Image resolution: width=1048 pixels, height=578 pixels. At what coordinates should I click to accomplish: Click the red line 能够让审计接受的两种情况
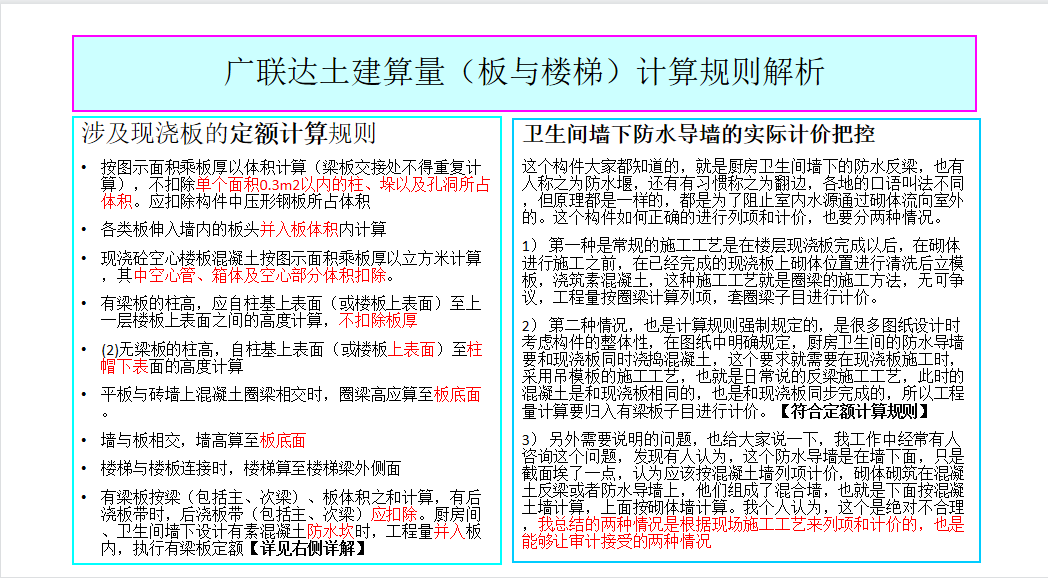coord(616,541)
